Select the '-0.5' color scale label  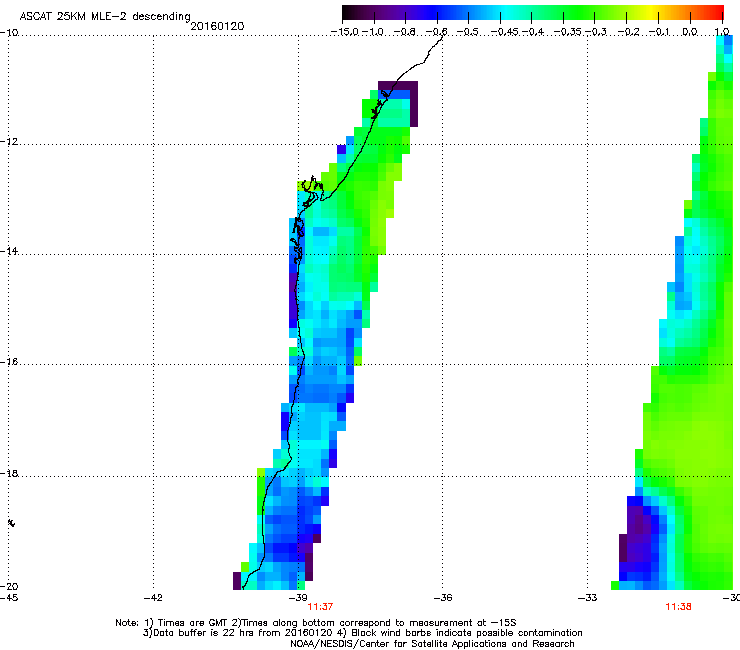click(x=468, y=32)
